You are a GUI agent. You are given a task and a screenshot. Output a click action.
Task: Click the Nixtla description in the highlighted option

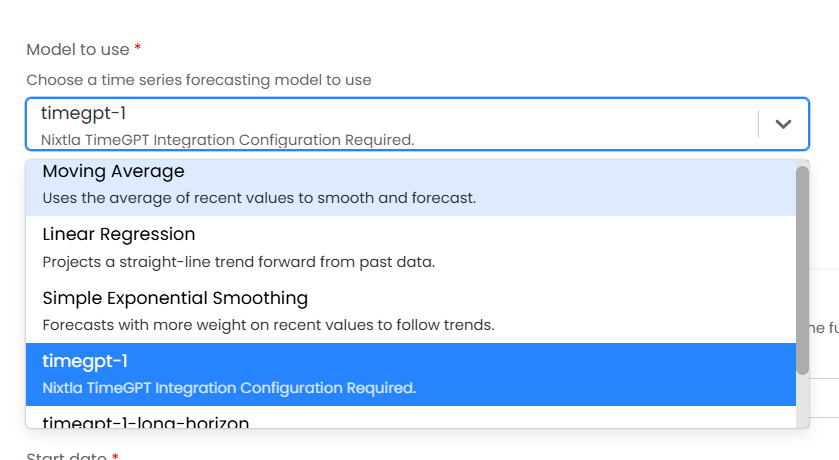(x=228, y=388)
